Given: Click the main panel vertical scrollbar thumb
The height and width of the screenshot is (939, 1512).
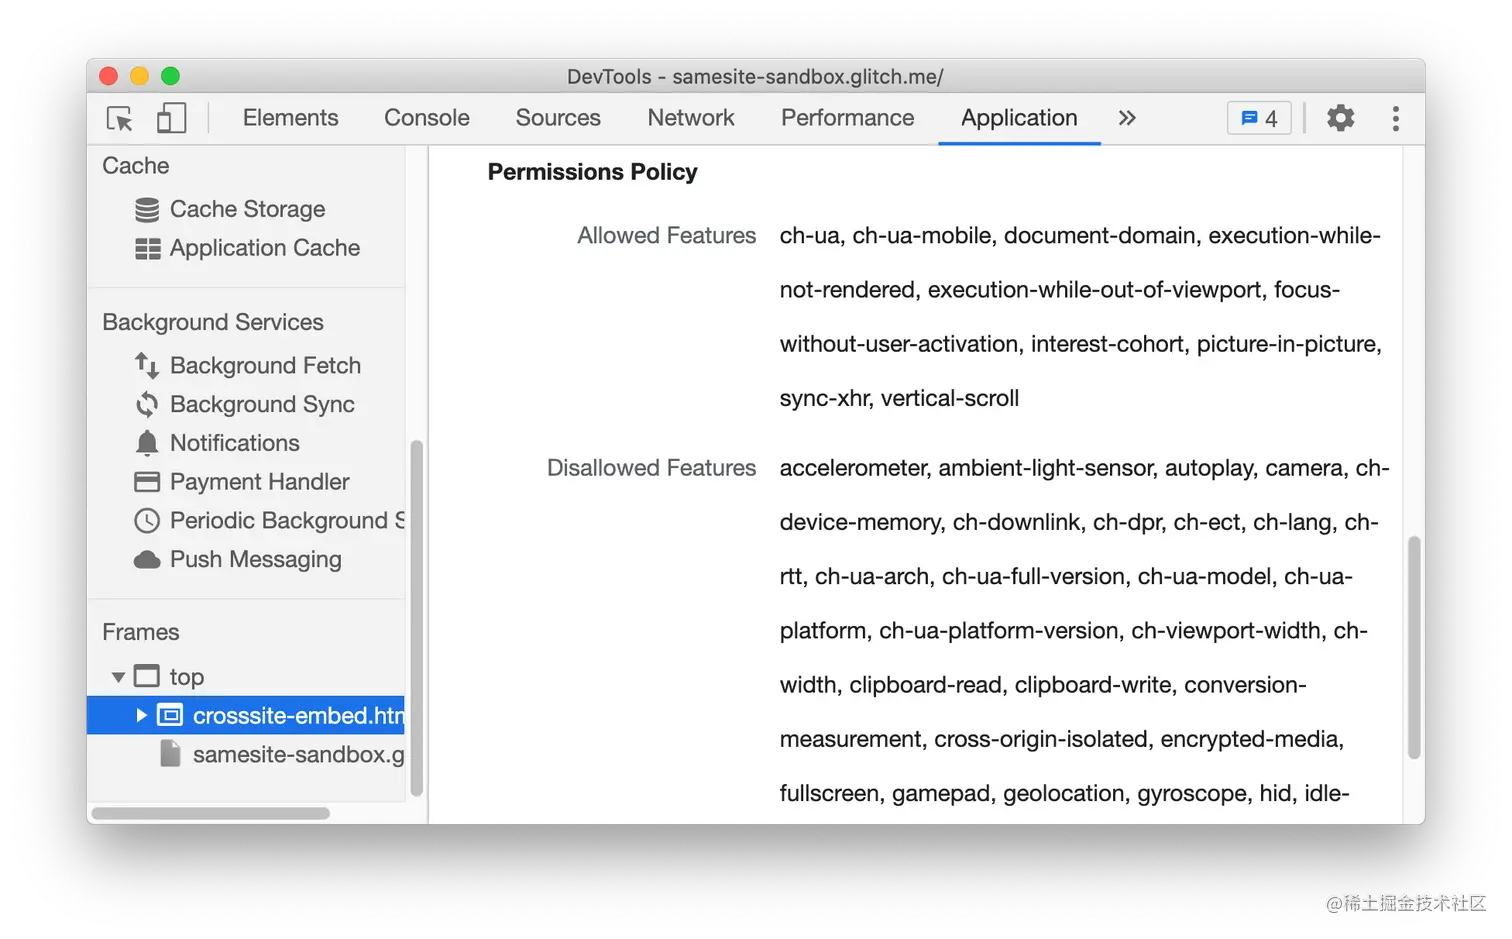Looking at the screenshot, I should pyautogui.click(x=1414, y=648).
